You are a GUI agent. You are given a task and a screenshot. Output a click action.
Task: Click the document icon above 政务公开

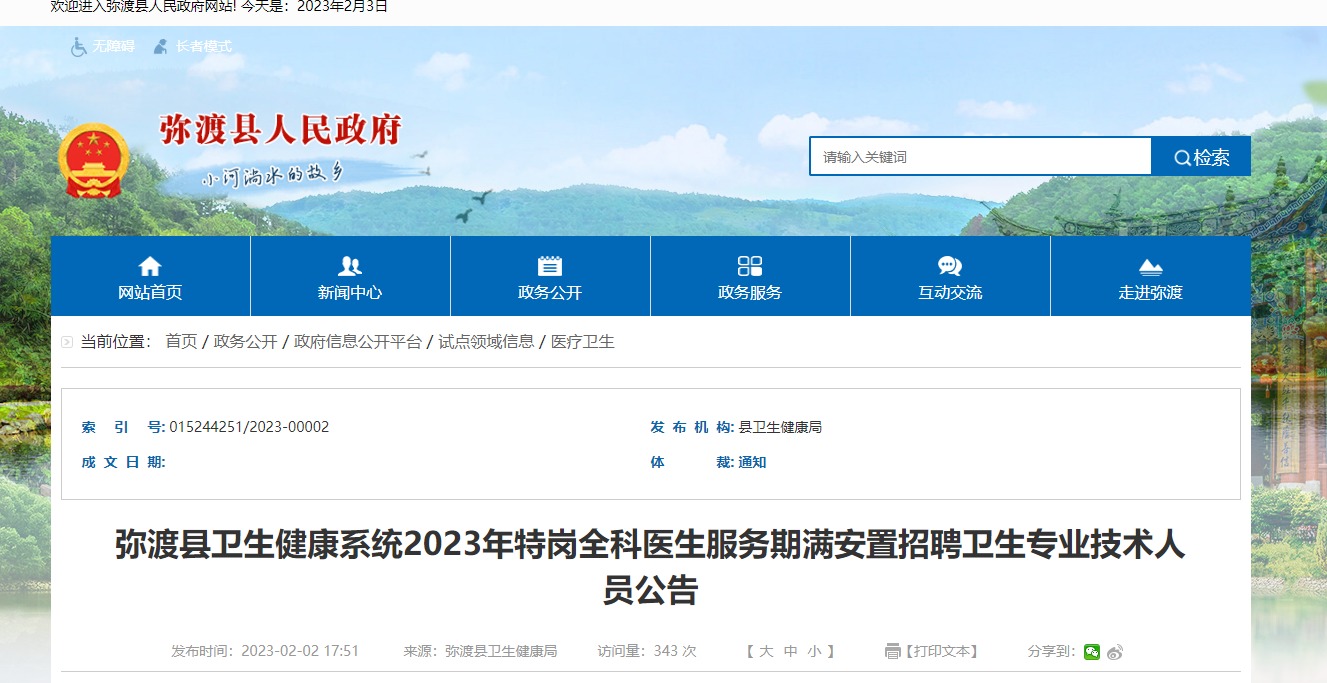(x=550, y=266)
